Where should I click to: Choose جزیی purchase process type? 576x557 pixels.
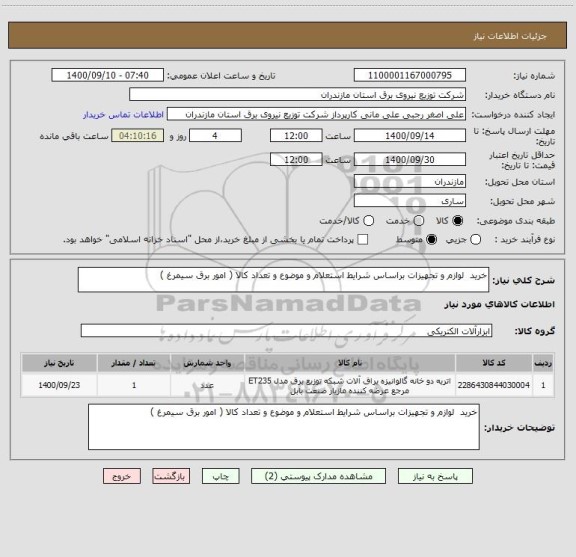(475, 240)
